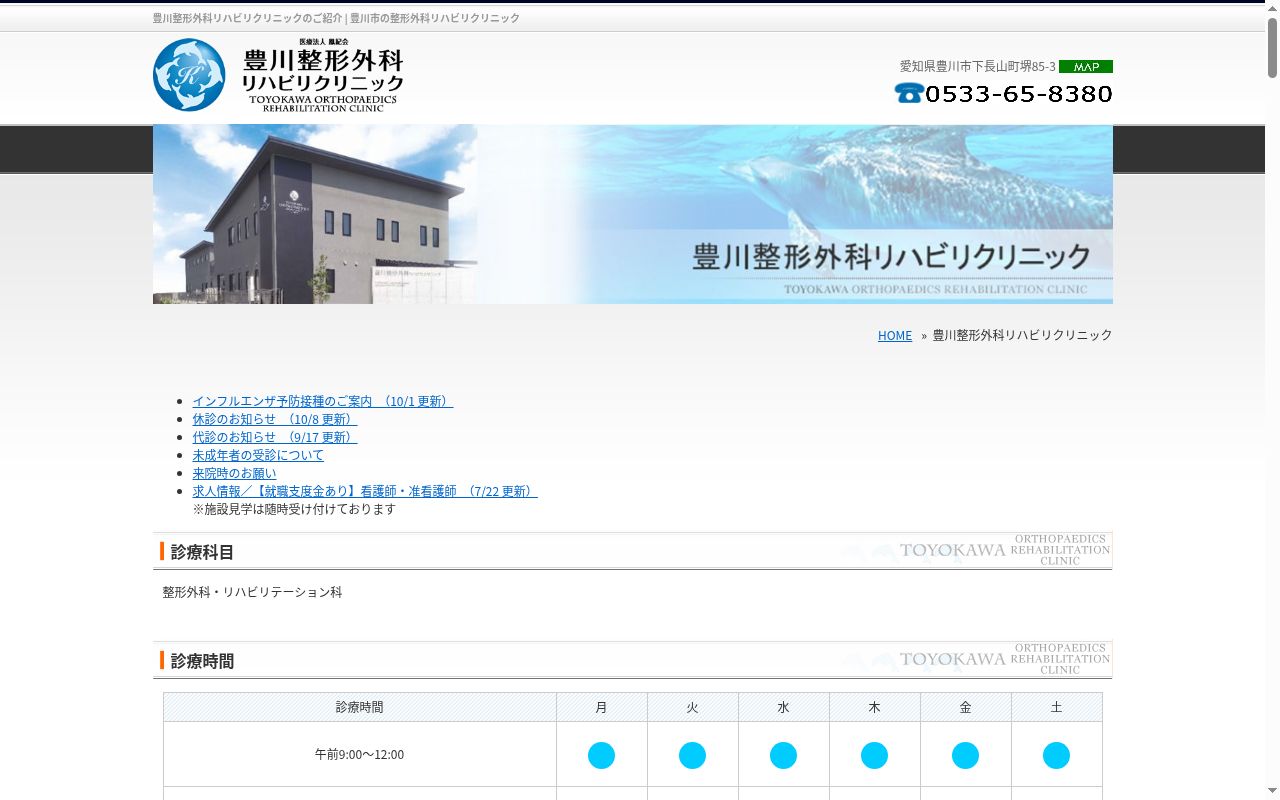Click the blue dot under 月 column
Screen dimensions: 1280x800
point(601,755)
